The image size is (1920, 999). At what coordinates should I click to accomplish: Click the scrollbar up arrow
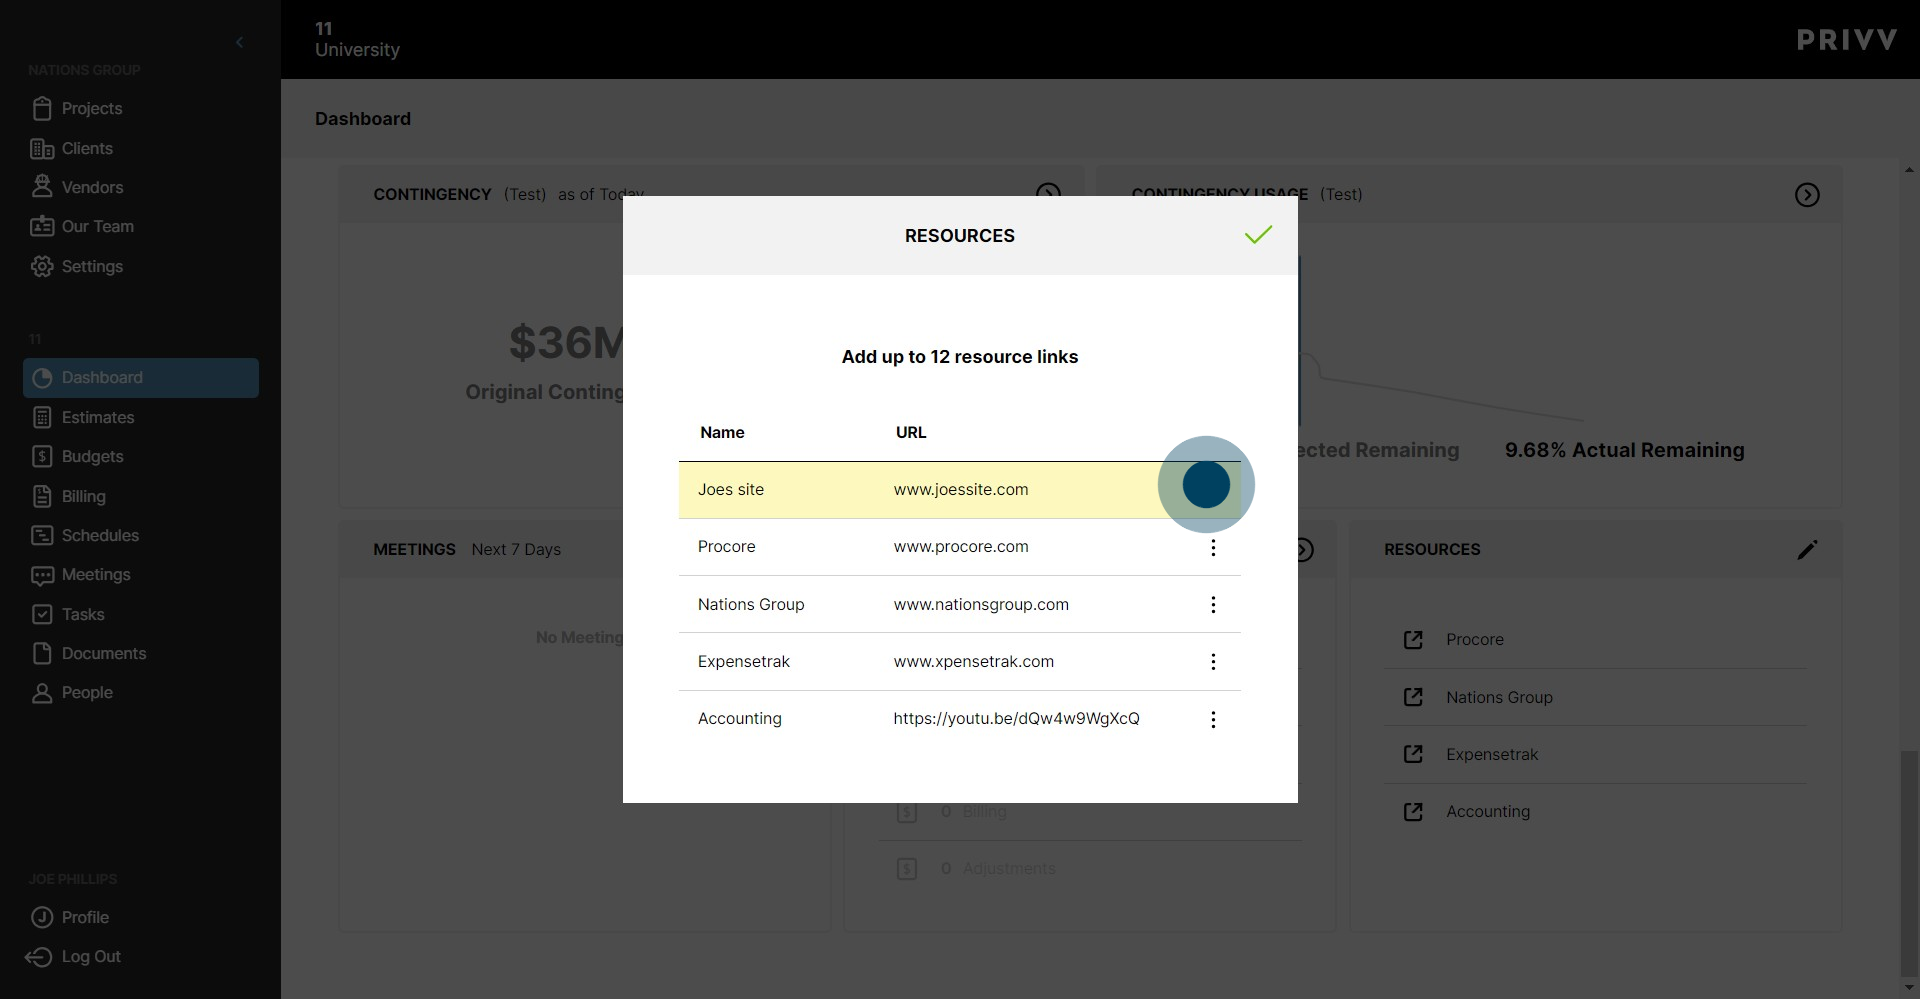(1909, 171)
